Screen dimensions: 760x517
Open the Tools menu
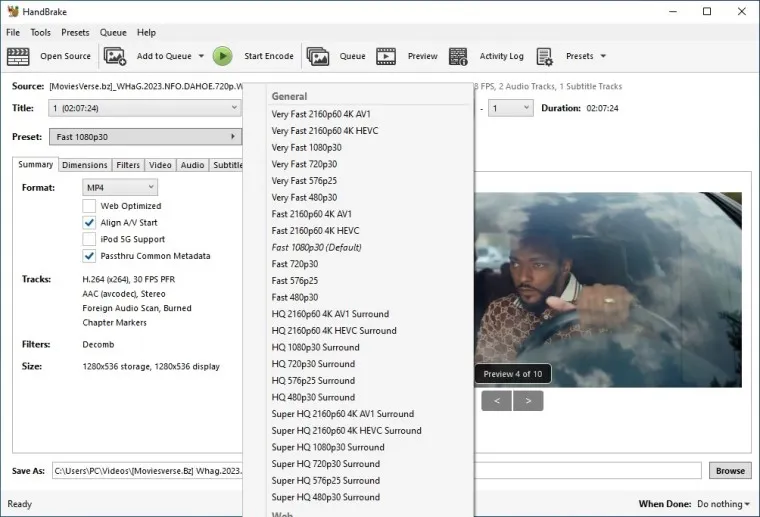click(x=40, y=32)
